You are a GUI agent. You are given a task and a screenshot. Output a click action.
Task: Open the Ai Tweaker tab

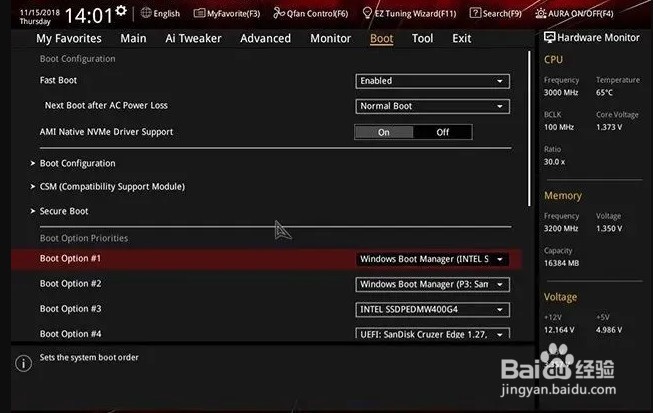click(193, 38)
